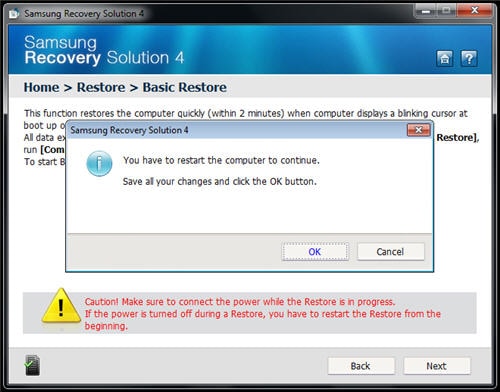Viewport: 500px width, 392px height.
Task: Click the bold 'Restore],' text in the description
Action: 458,138
